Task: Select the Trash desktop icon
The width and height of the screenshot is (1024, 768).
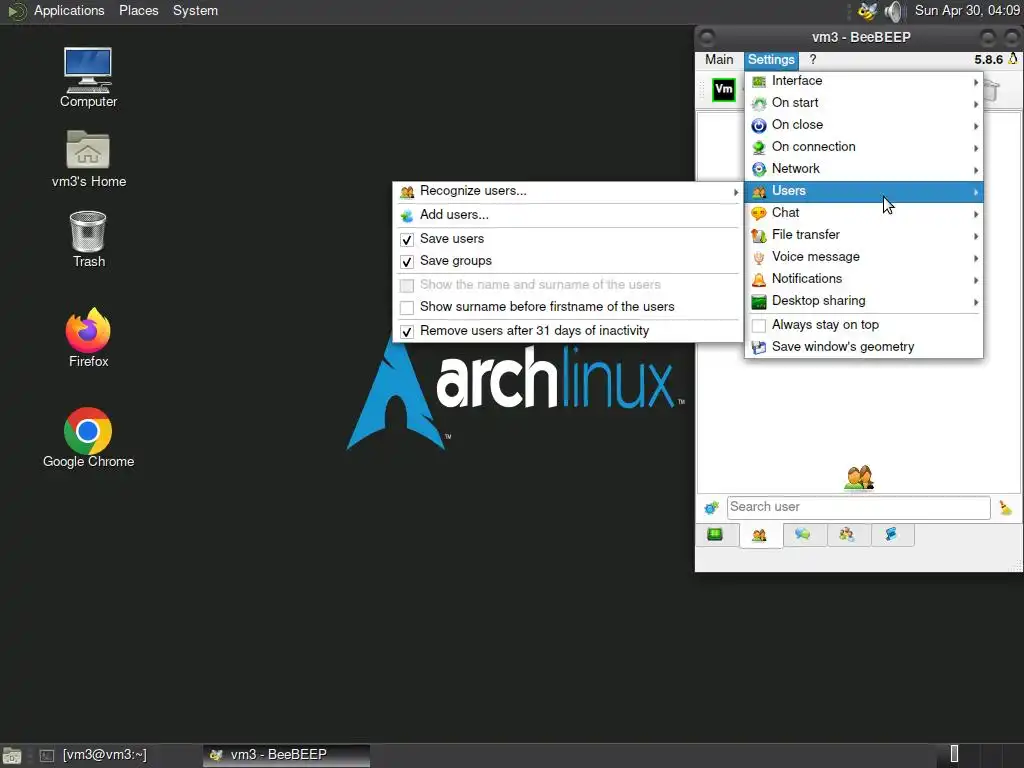Action: pyautogui.click(x=88, y=239)
